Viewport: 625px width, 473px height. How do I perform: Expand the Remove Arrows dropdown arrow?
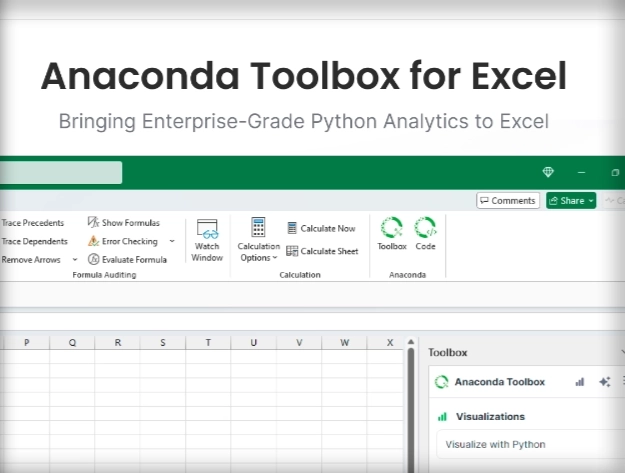75,259
